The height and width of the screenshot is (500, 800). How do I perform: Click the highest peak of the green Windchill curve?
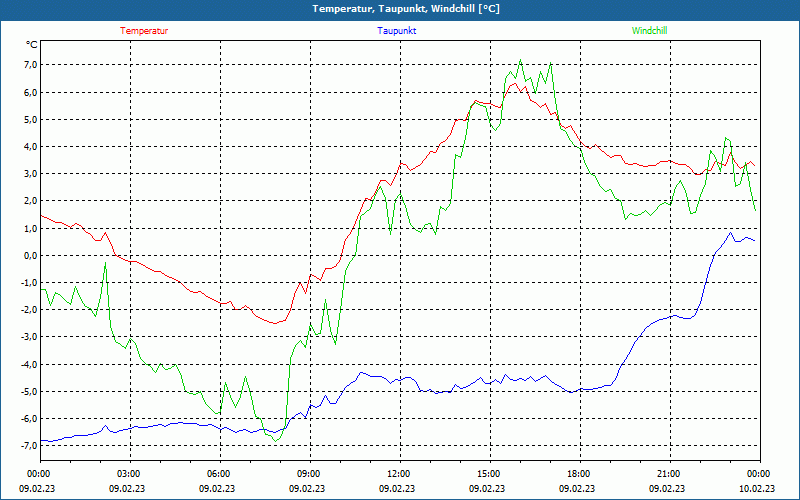[520, 60]
